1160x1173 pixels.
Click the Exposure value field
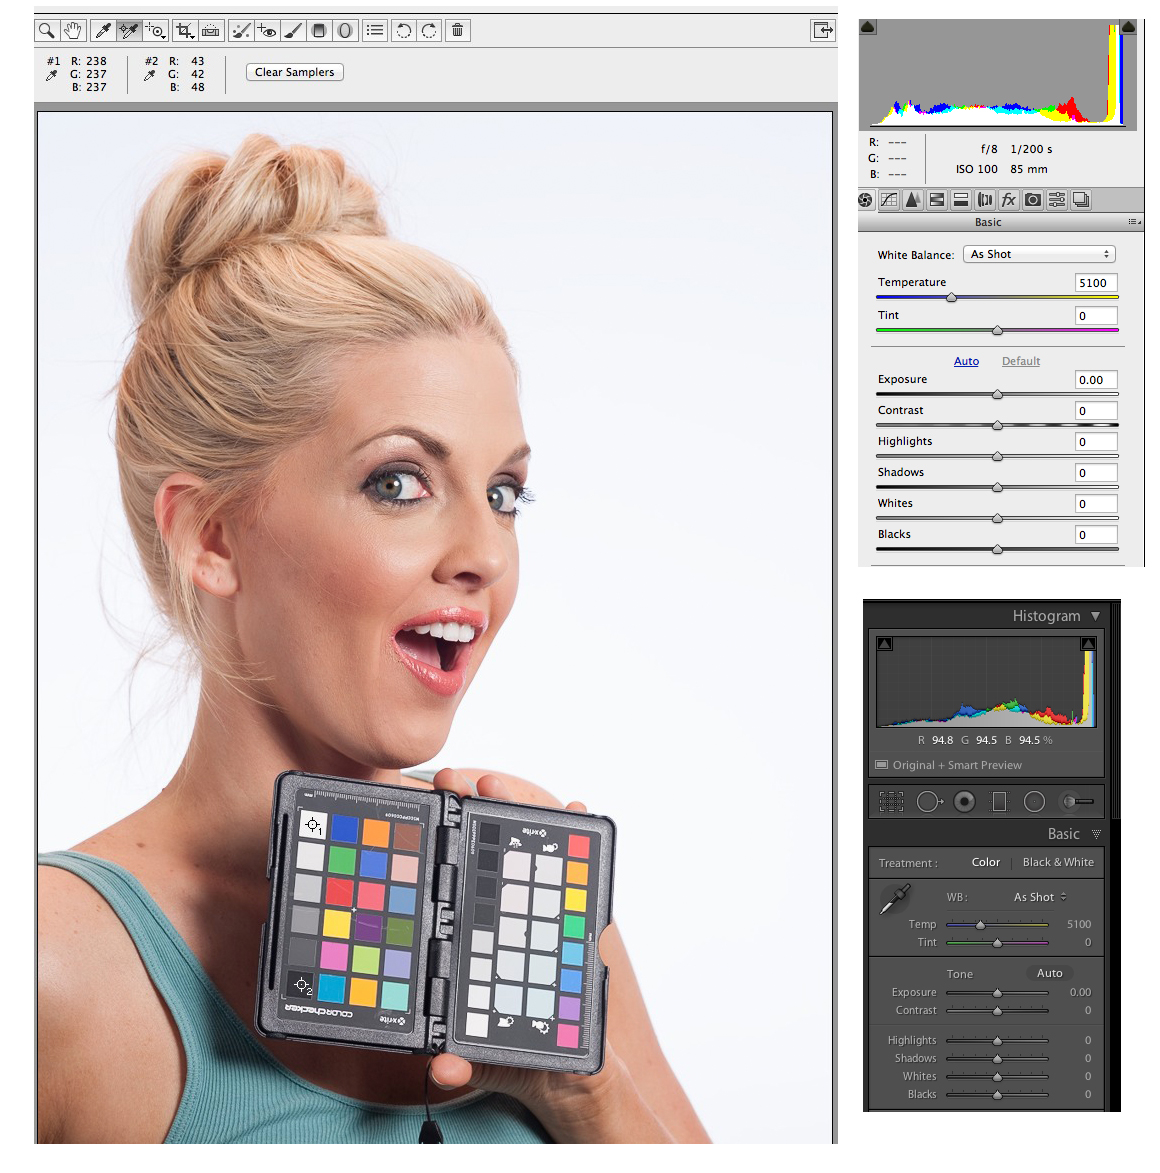[1096, 380]
